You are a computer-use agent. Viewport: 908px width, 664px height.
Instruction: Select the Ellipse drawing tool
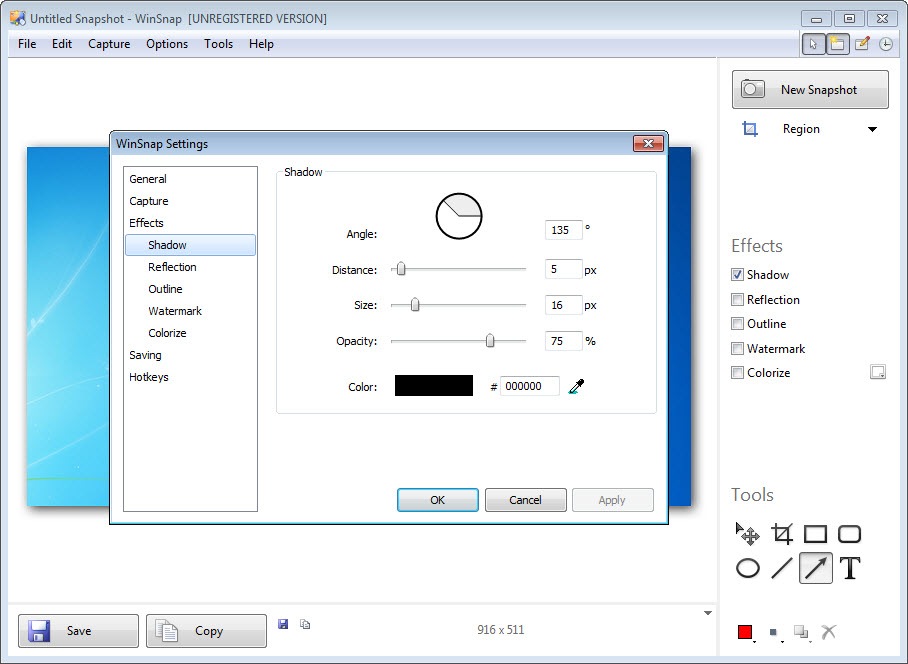(x=748, y=568)
